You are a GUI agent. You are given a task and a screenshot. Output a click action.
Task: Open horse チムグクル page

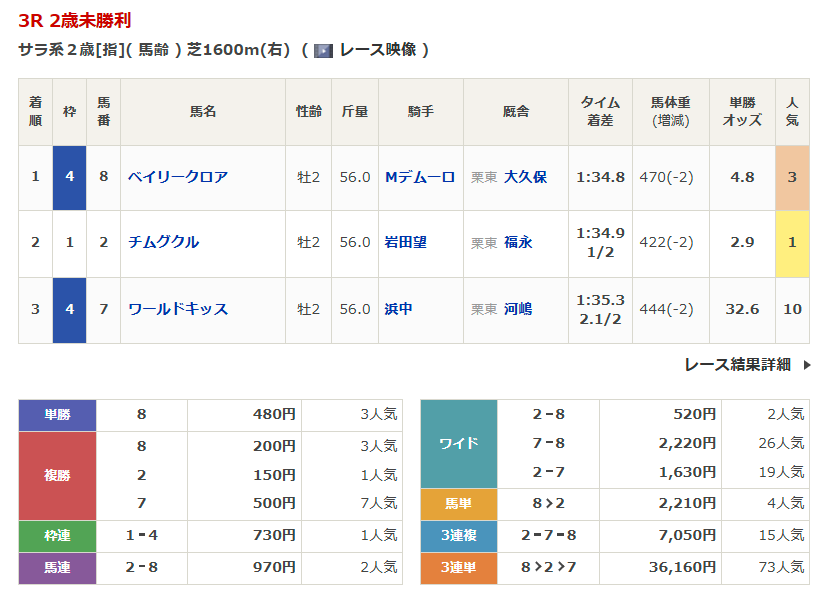click(x=163, y=242)
